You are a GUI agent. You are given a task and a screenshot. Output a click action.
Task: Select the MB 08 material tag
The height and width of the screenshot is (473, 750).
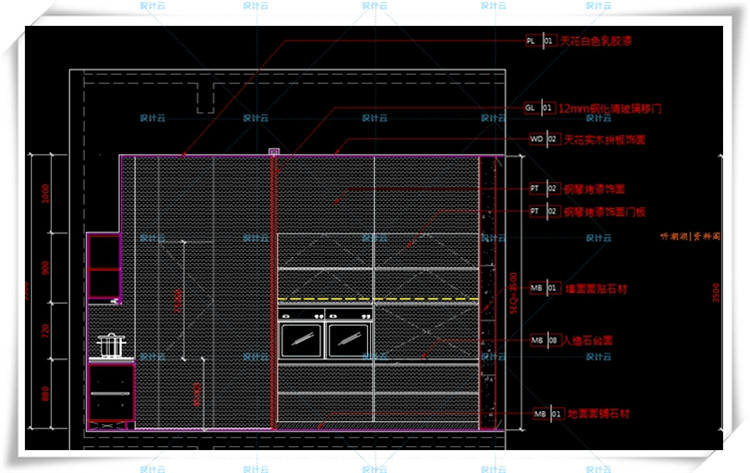click(544, 341)
